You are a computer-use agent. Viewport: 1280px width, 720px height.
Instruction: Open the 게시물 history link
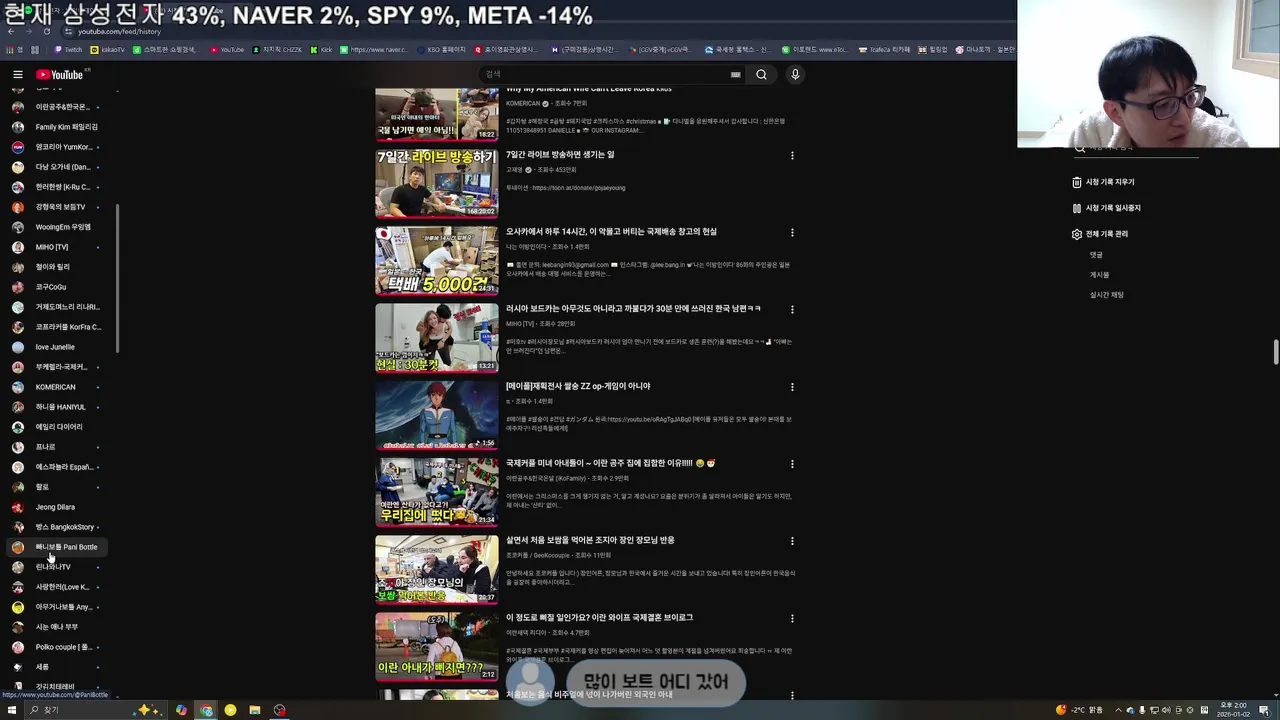tap(1099, 275)
